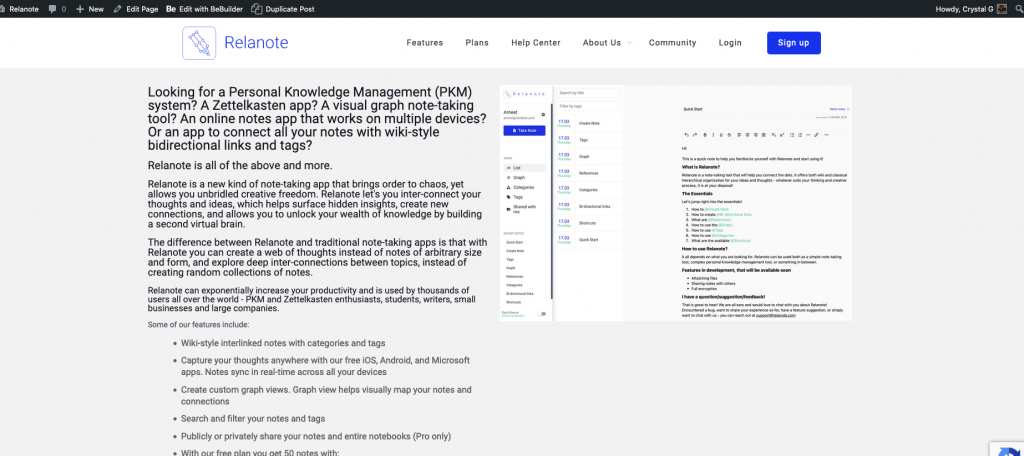The image size is (1024, 456).
Task: Click the New content plus item
Action: pos(90,9)
